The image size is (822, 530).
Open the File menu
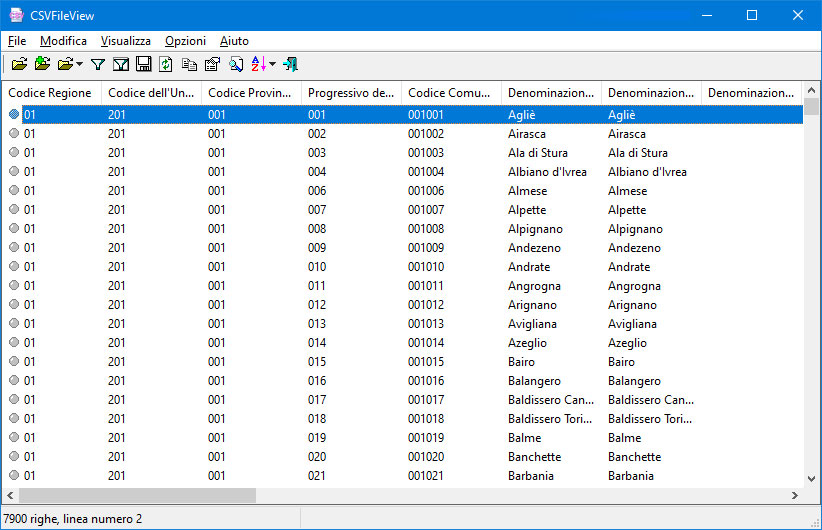click(17, 41)
